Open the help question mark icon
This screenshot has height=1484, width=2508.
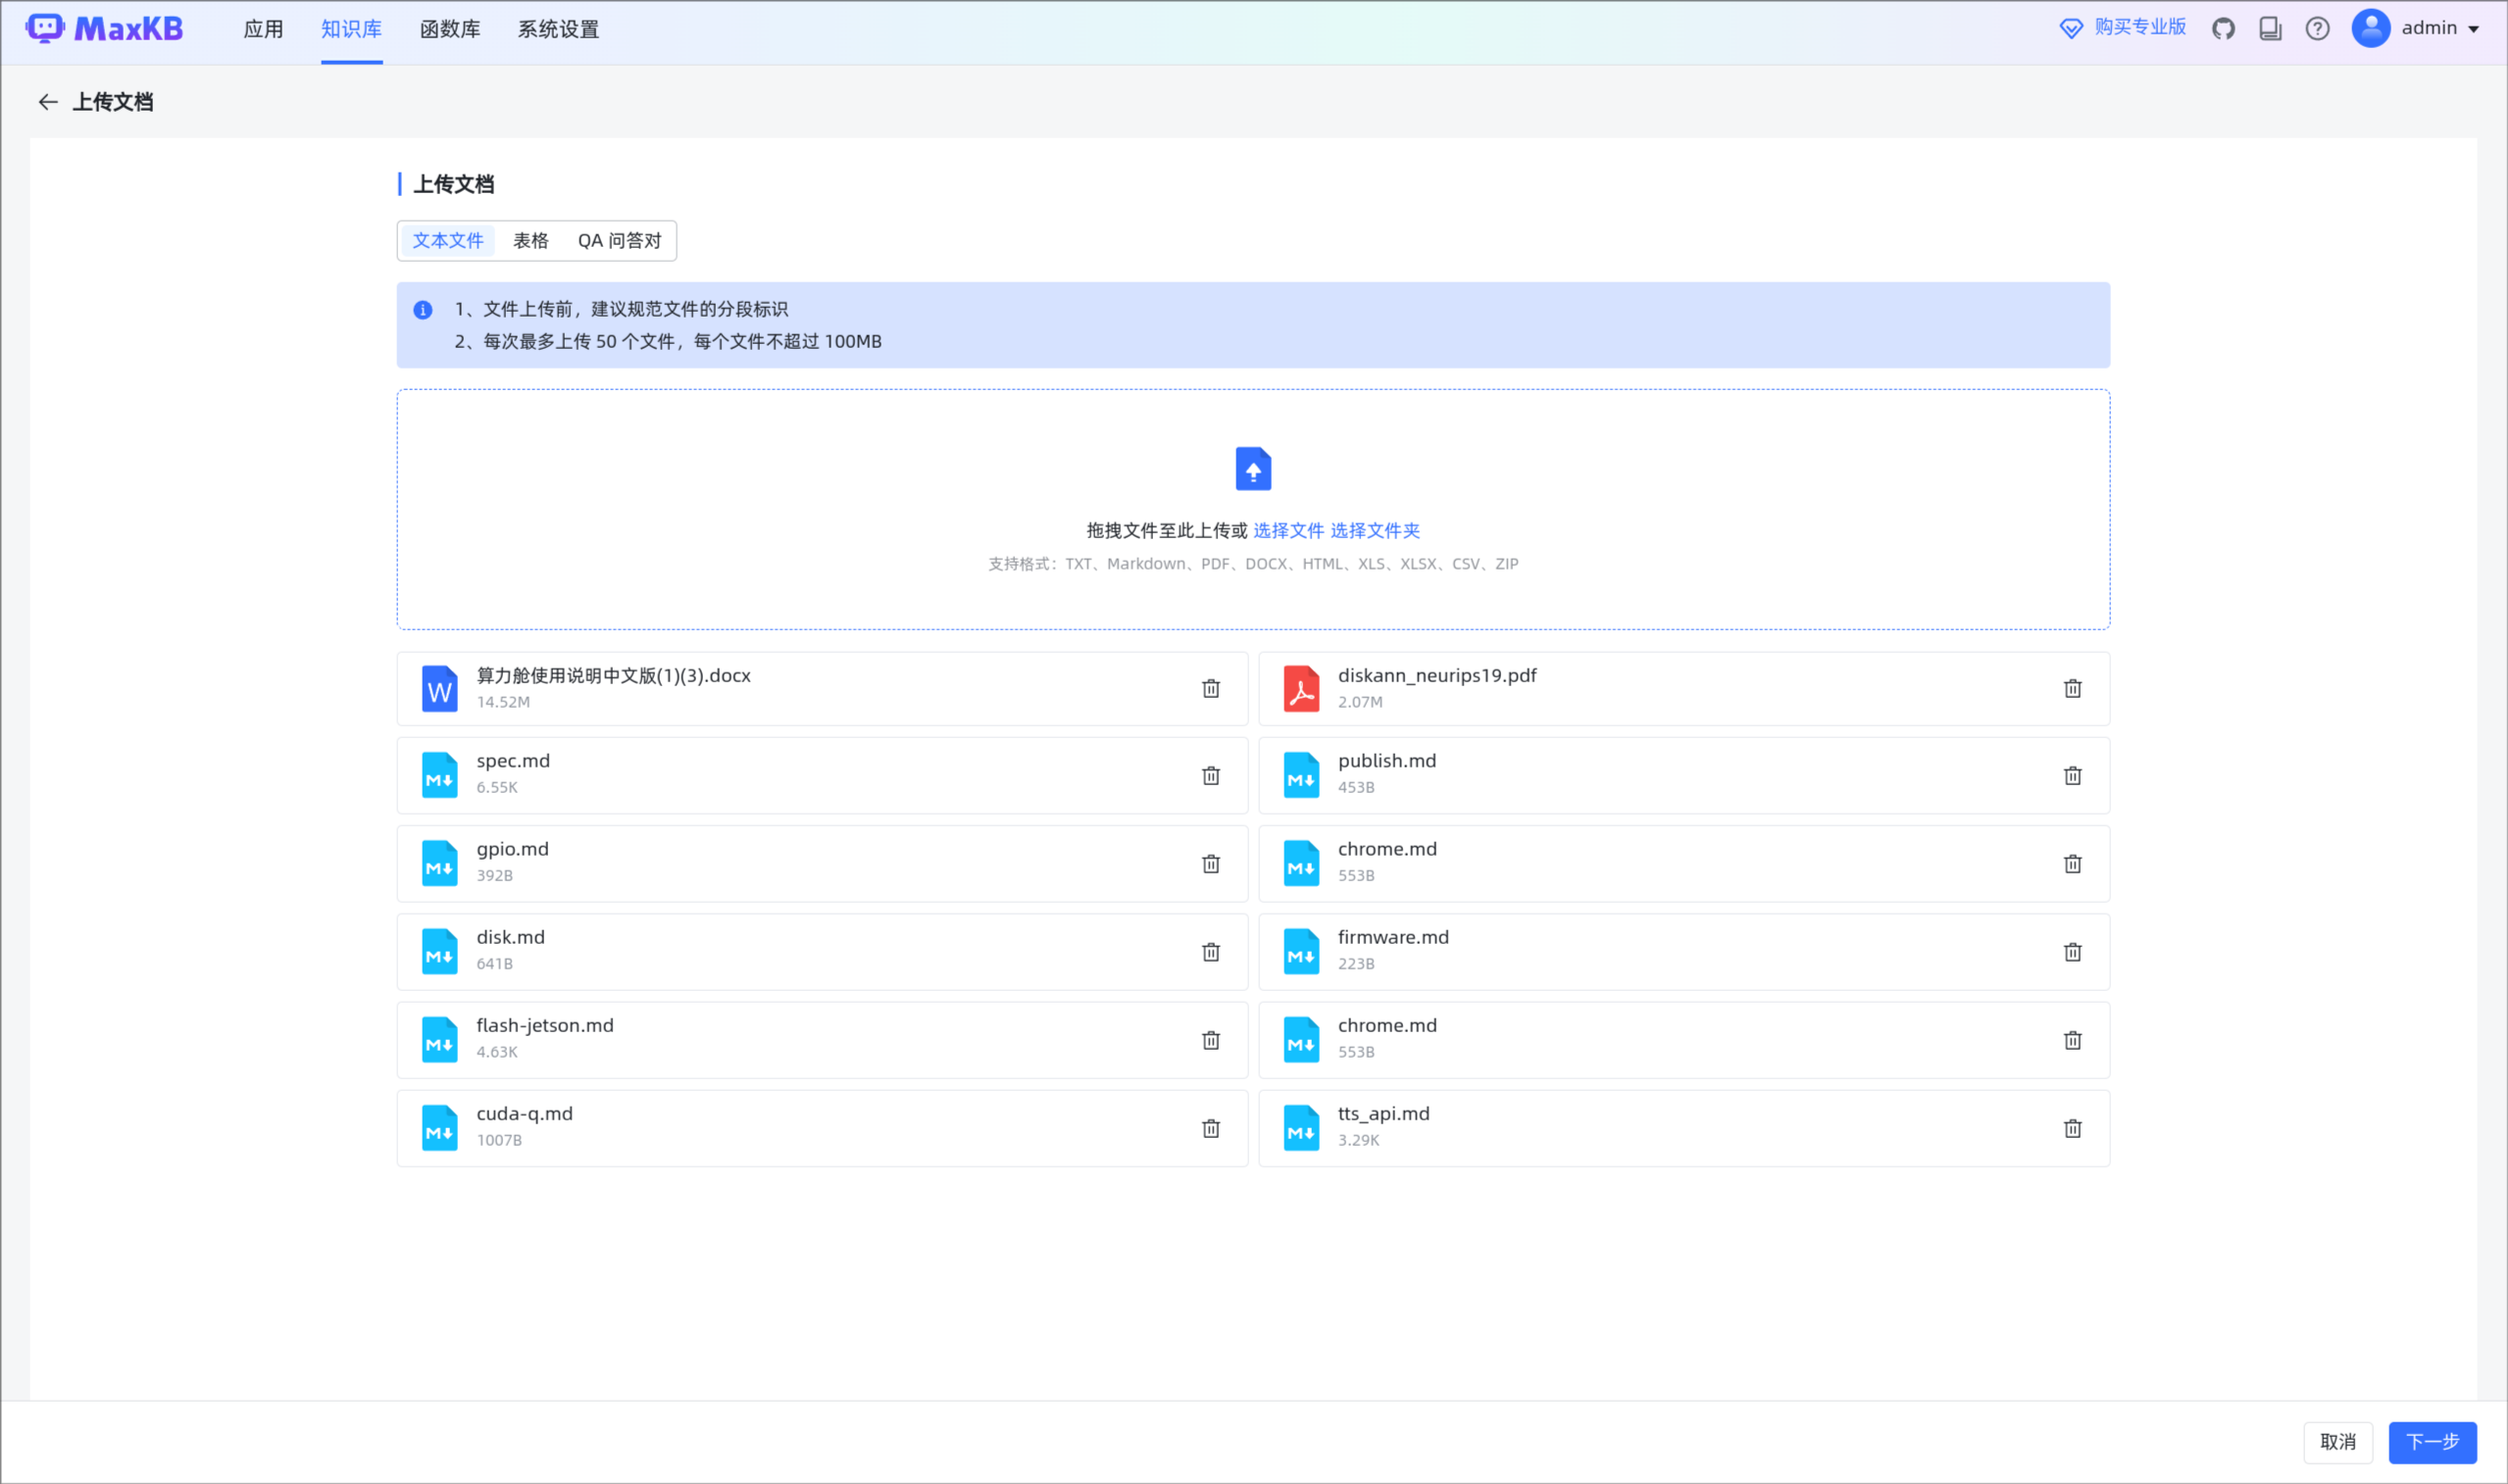2317,29
